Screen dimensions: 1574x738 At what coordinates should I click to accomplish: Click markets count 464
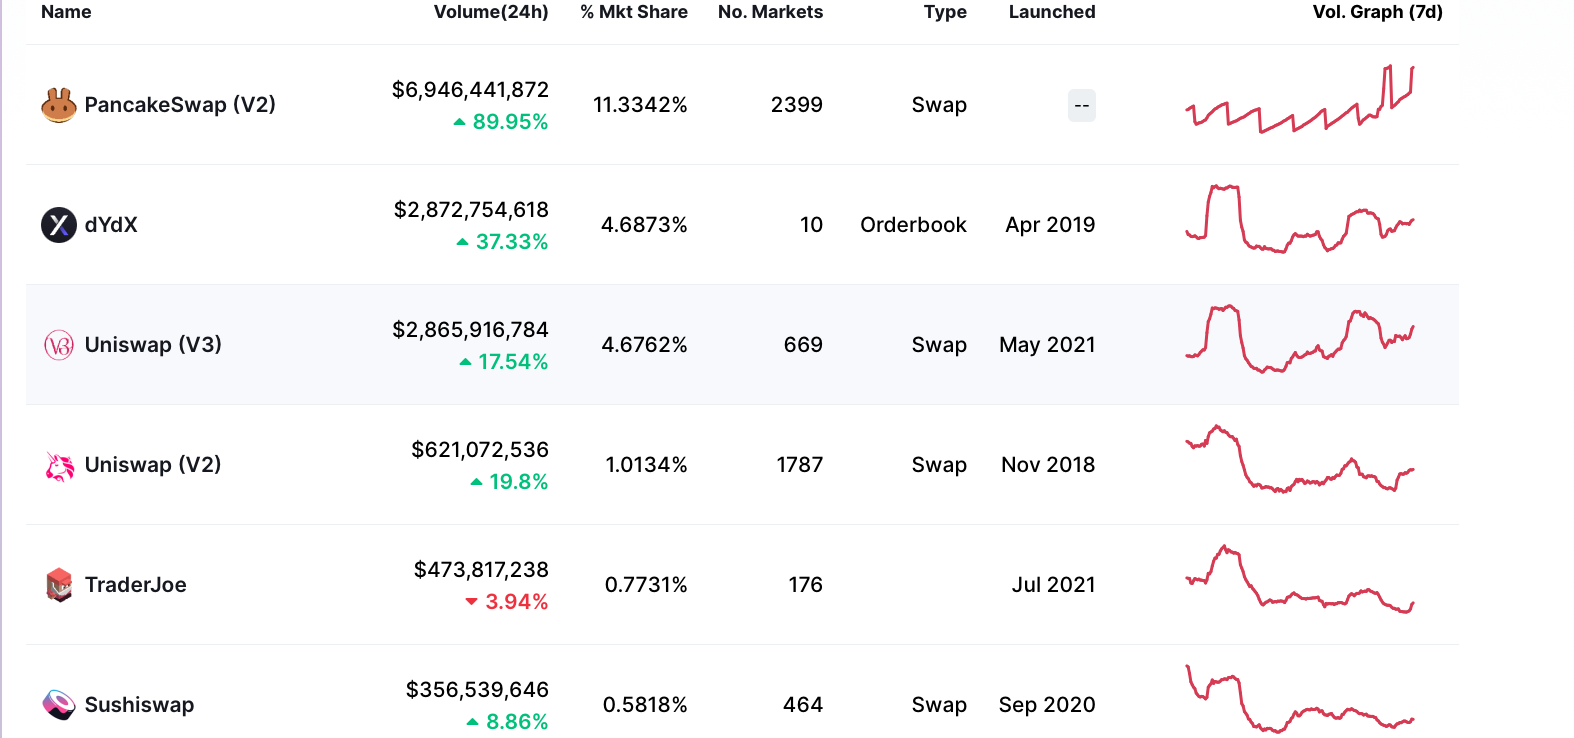click(x=803, y=705)
